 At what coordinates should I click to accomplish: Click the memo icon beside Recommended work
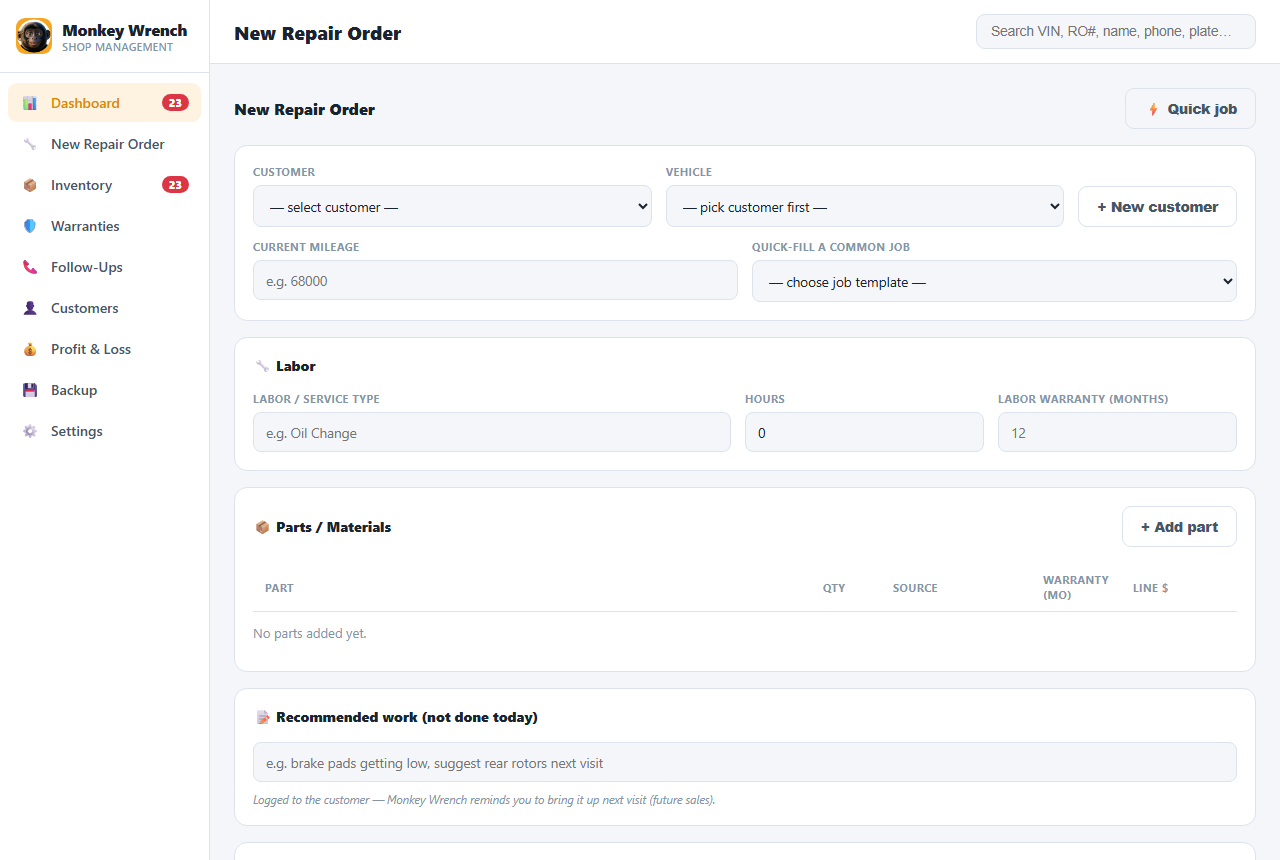tap(262, 717)
